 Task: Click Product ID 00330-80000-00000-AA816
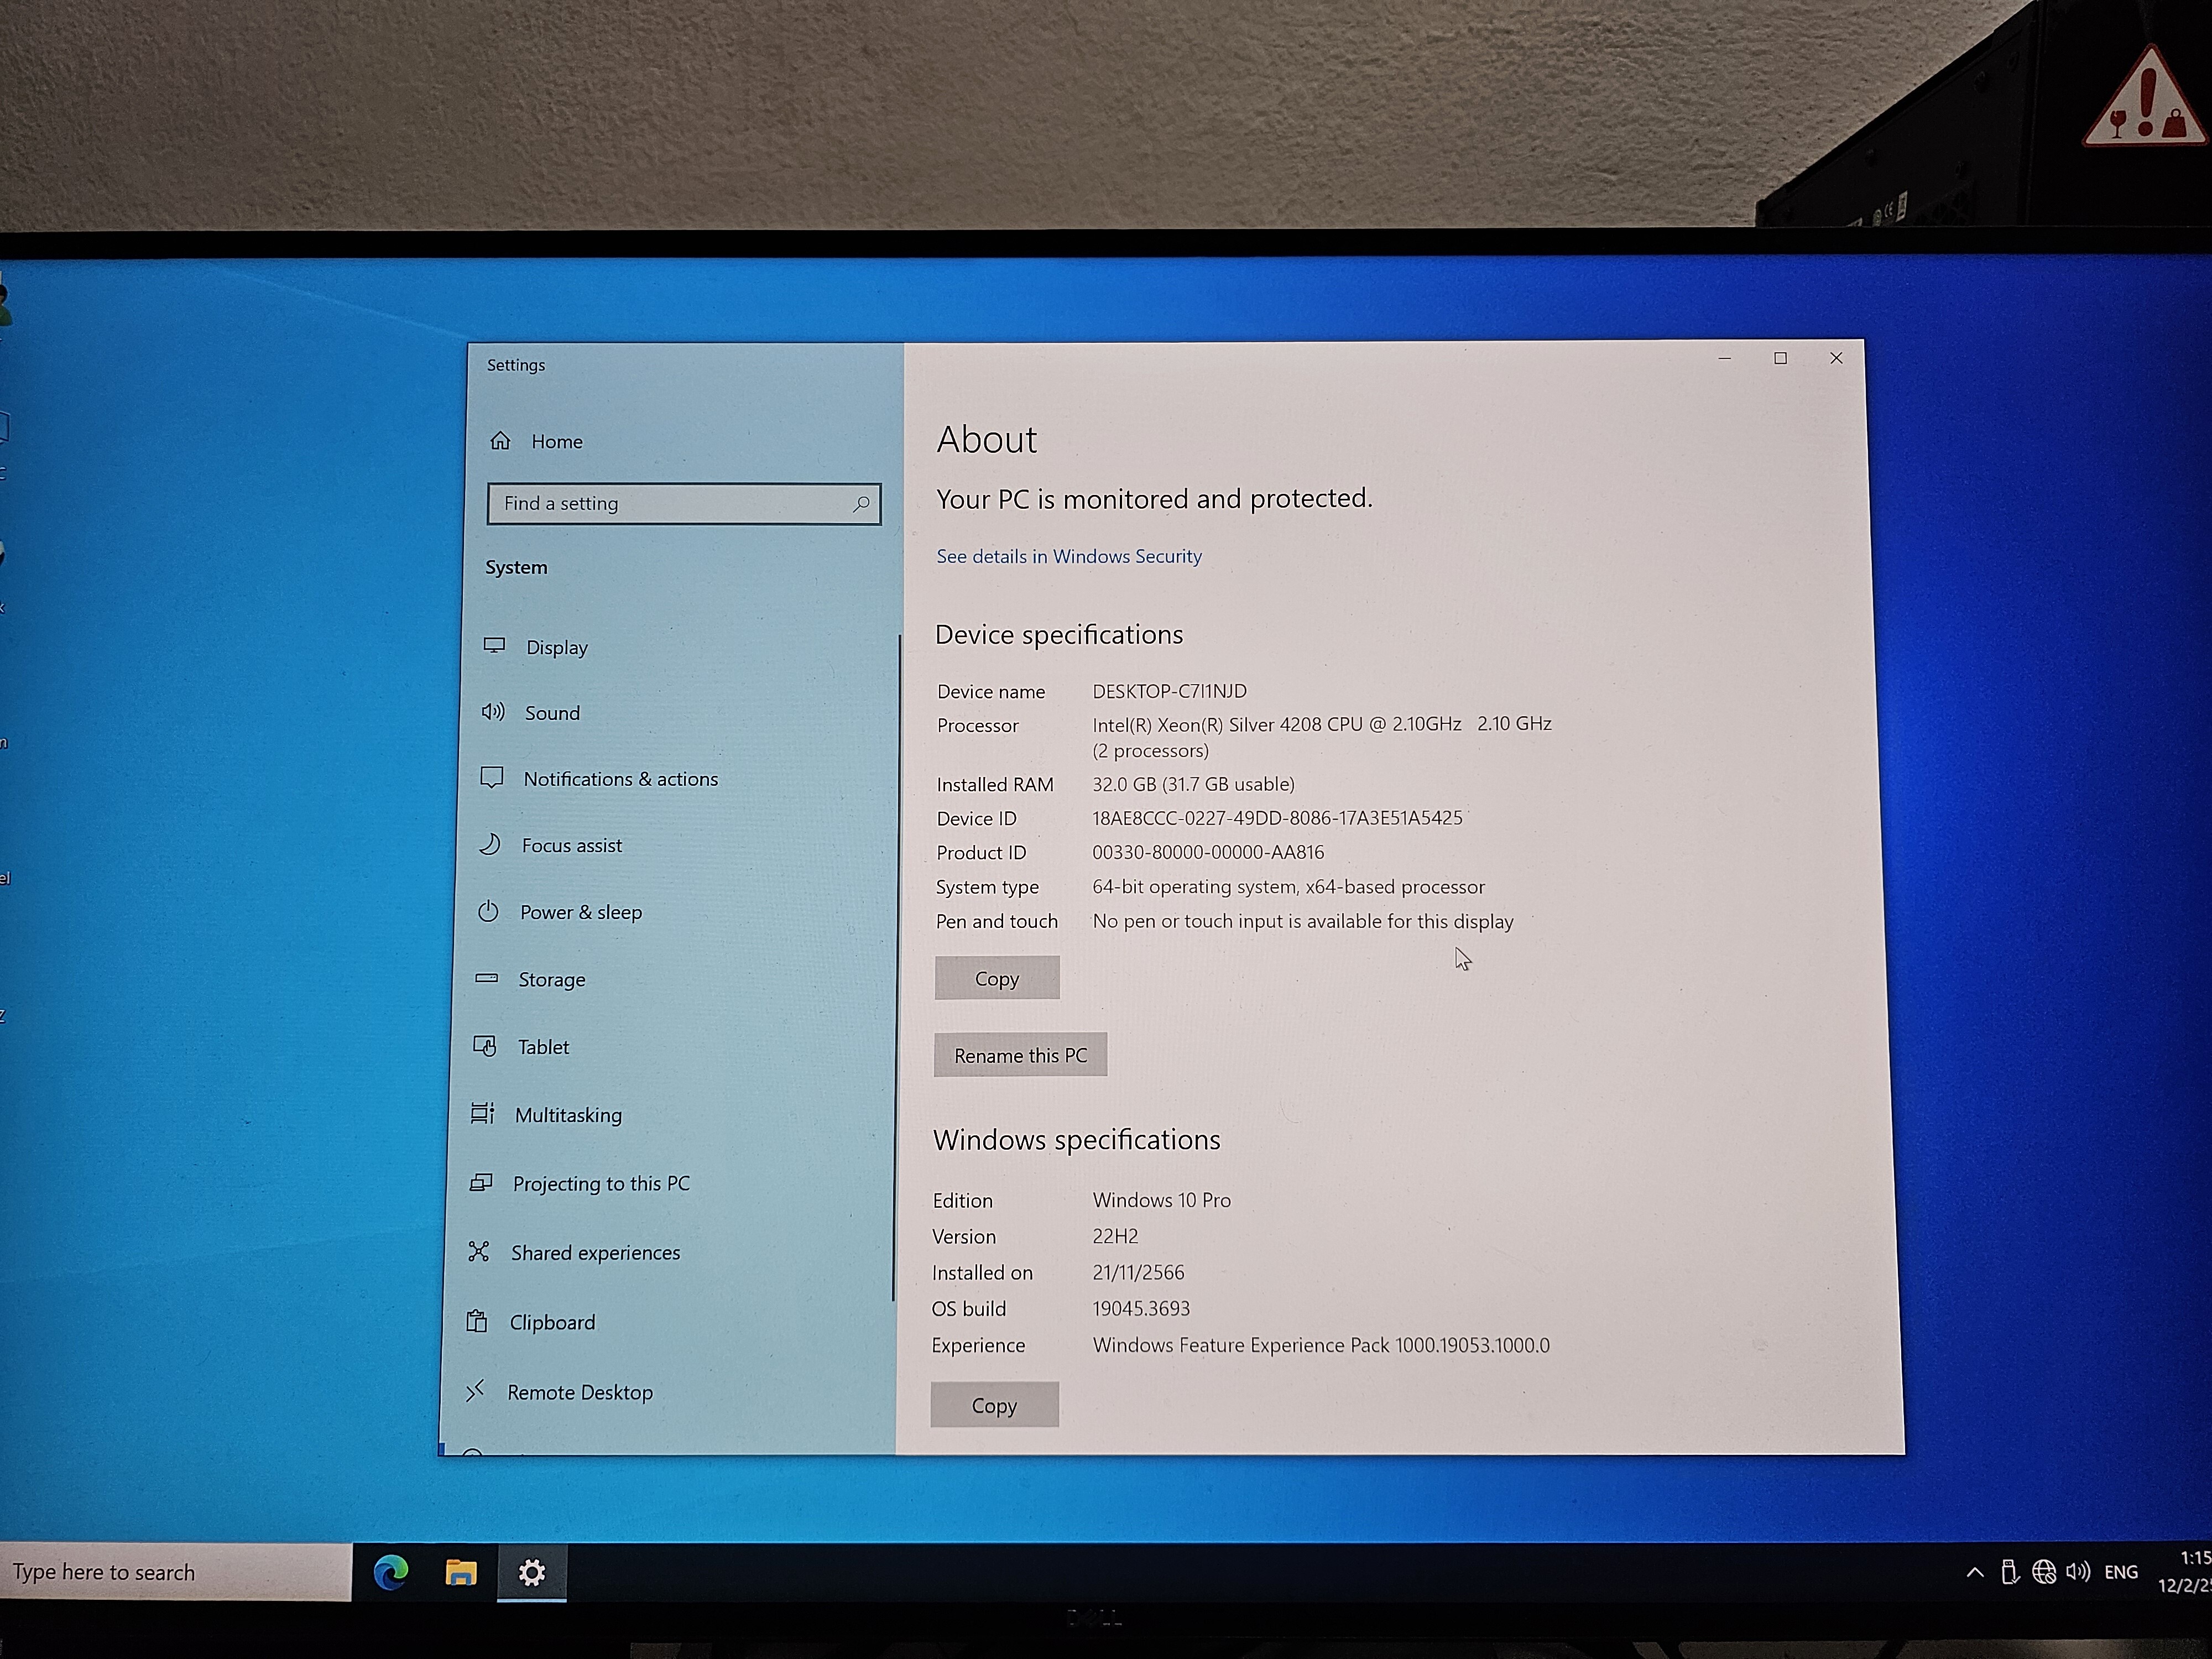[x=1208, y=852]
